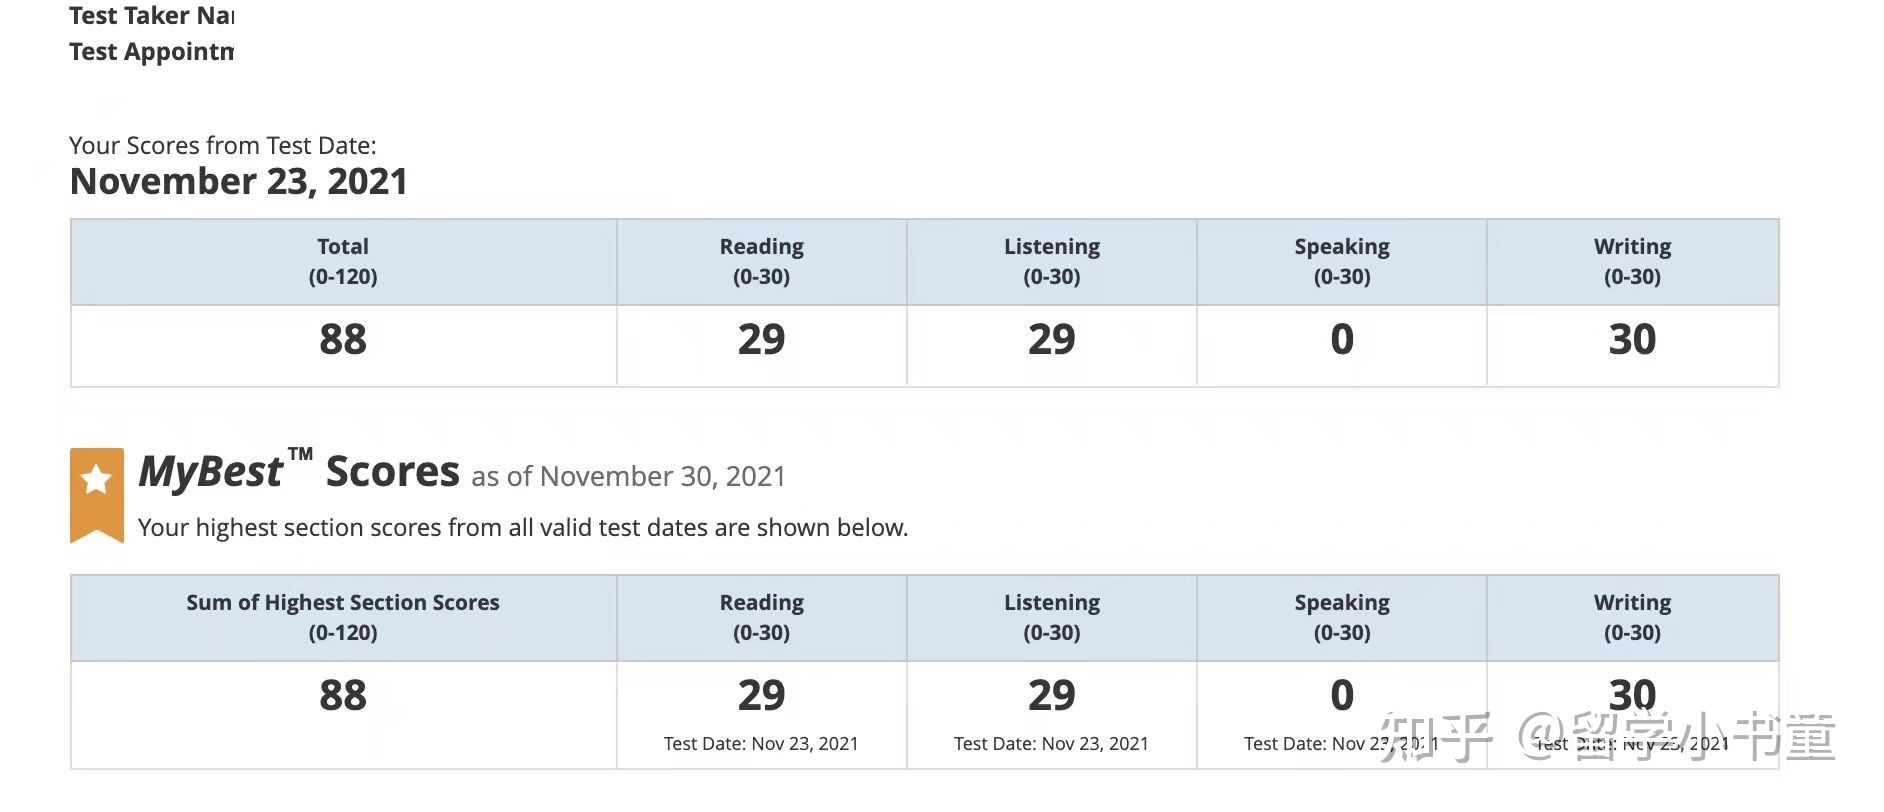1884x812 pixels.
Task: Click the highest section scores description sentence
Action: click(x=522, y=528)
